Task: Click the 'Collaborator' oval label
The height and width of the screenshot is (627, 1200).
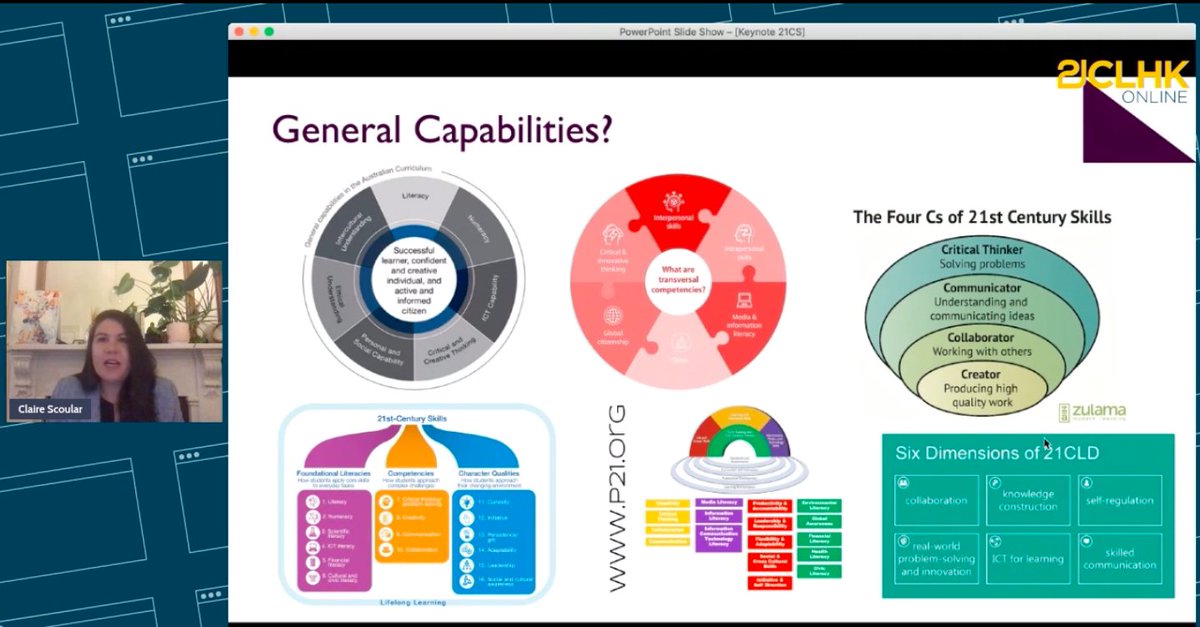Action: tap(982, 338)
